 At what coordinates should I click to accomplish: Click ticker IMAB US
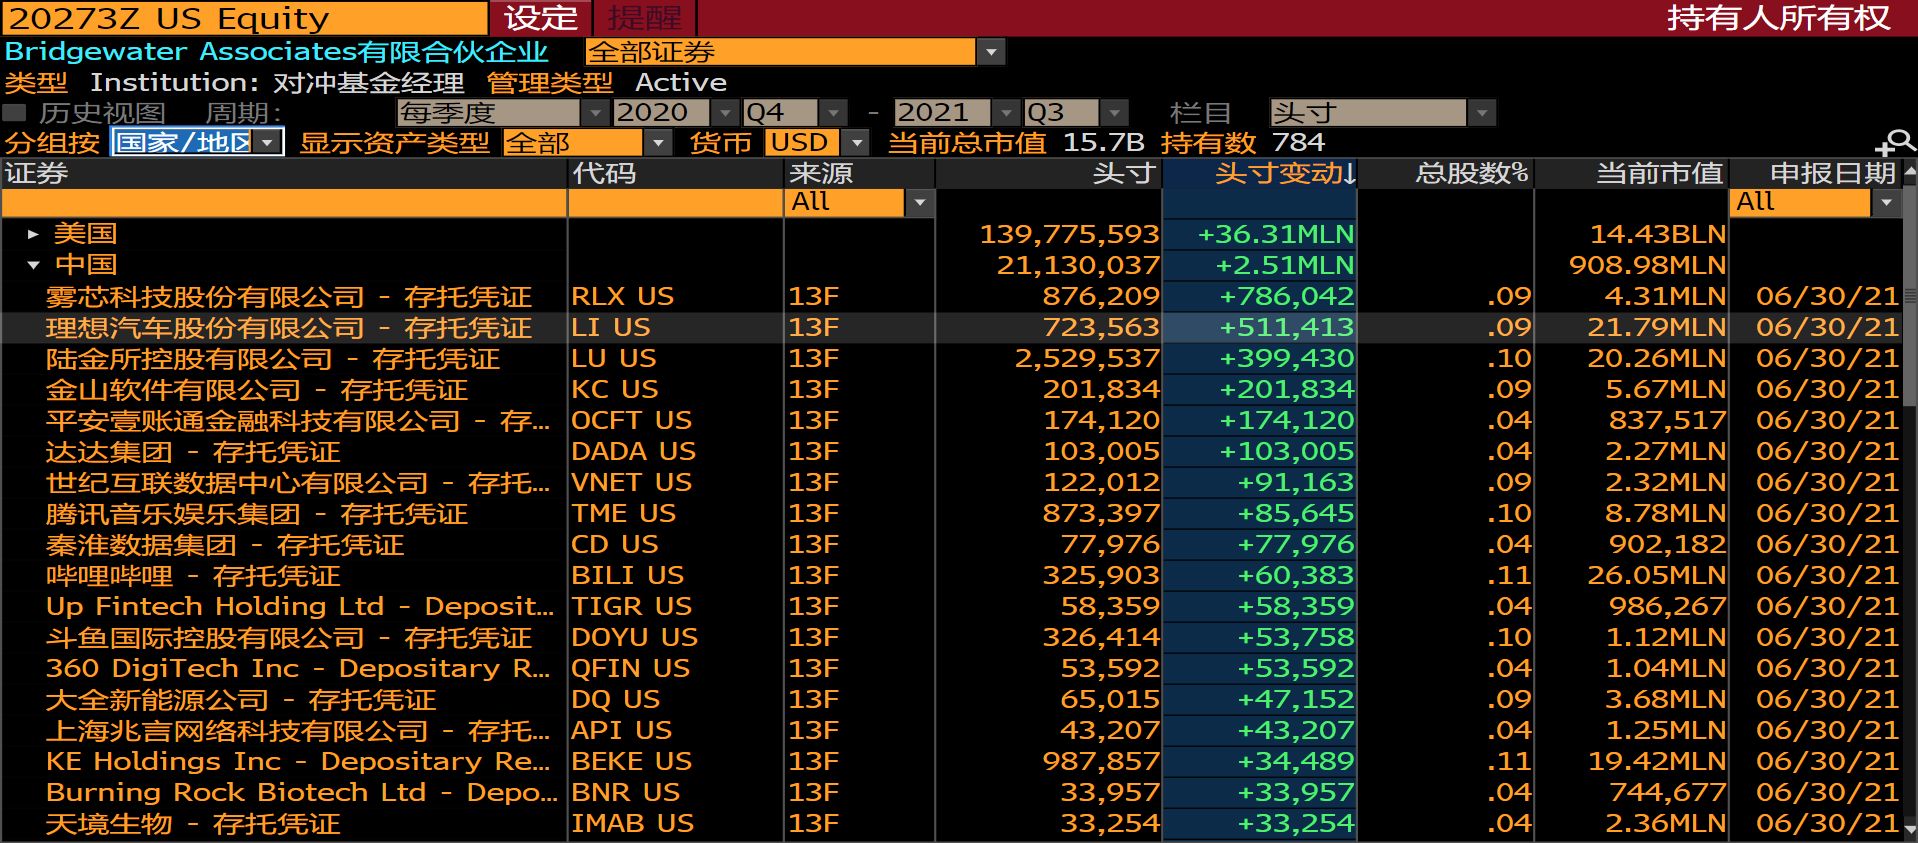click(x=632, y=823)
